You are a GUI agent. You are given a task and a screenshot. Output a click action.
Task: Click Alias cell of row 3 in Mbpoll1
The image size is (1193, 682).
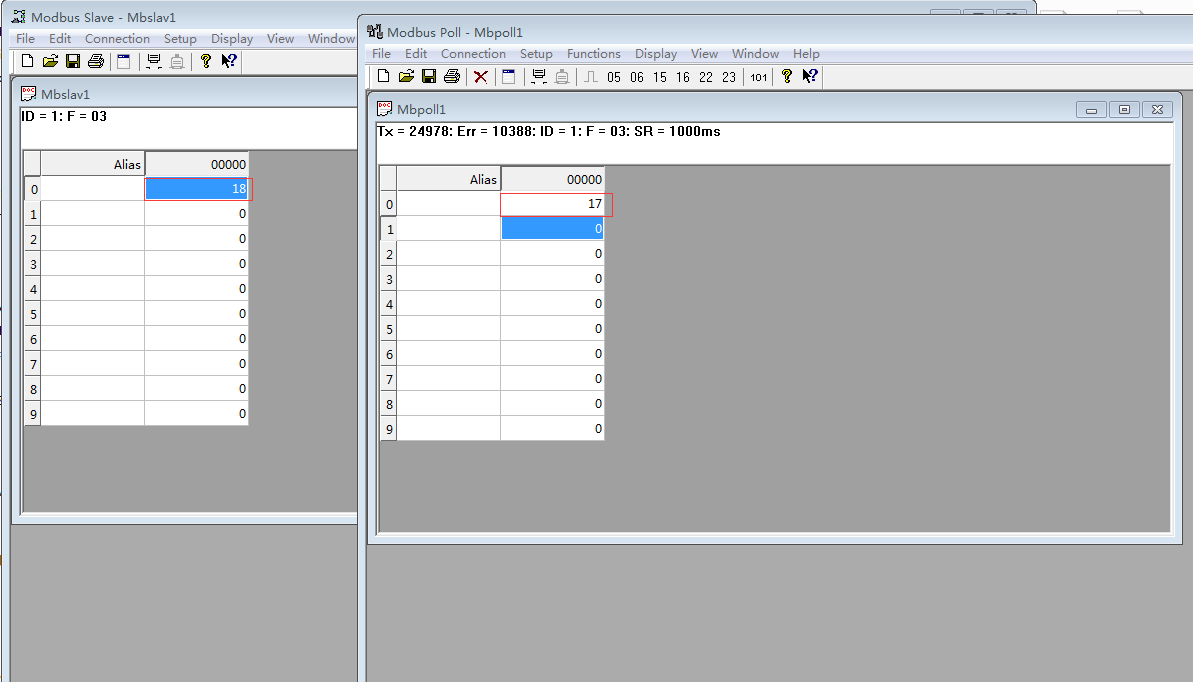[x=449, y=279]
